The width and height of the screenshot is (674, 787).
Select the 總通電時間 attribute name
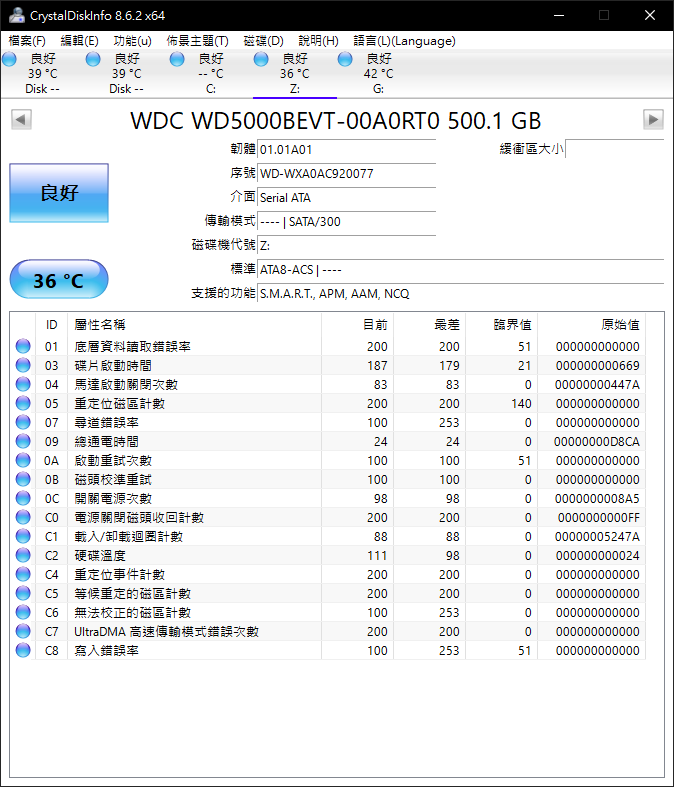click(x=106, y=442)
